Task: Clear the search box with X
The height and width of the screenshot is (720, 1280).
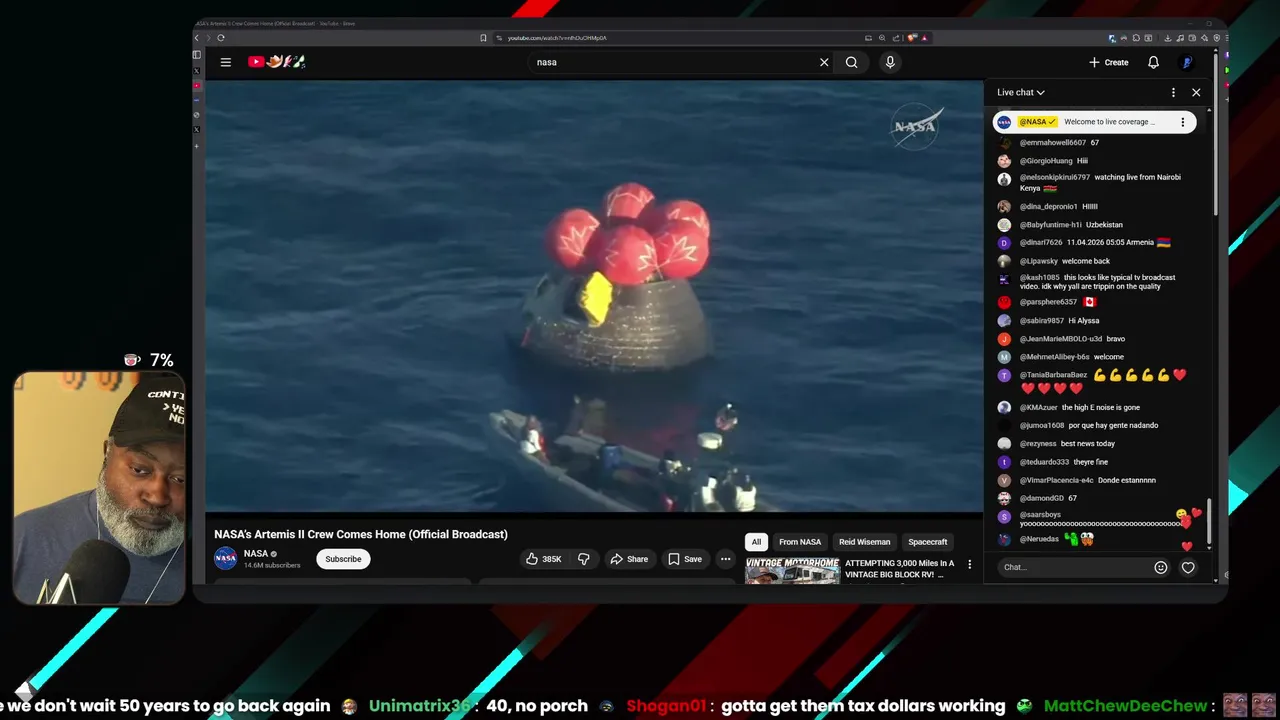Action: click(x=824, y=62)
